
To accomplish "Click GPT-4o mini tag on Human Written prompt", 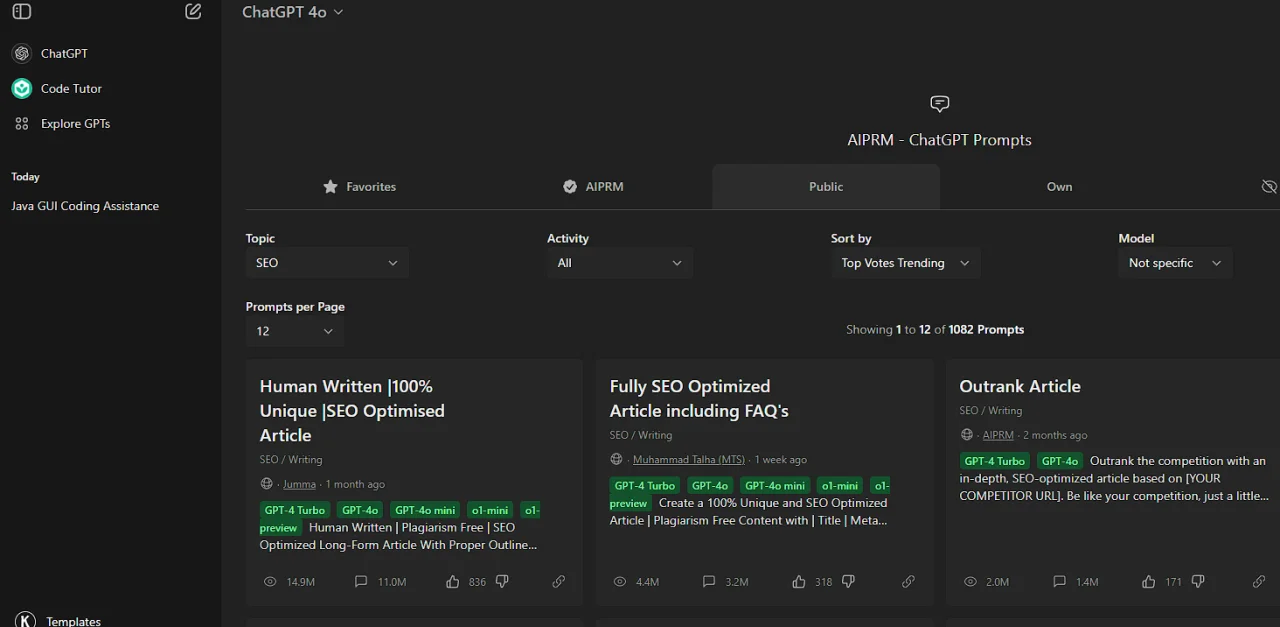I will click(x=425, y=510).
